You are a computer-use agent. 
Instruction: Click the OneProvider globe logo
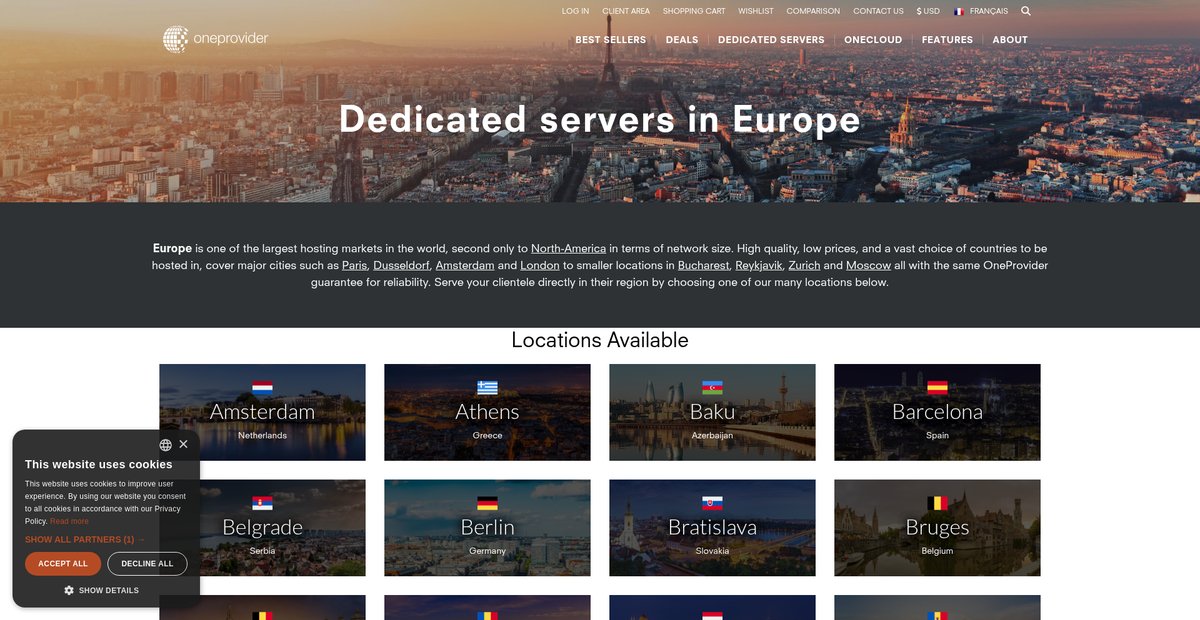click(176, 39)
